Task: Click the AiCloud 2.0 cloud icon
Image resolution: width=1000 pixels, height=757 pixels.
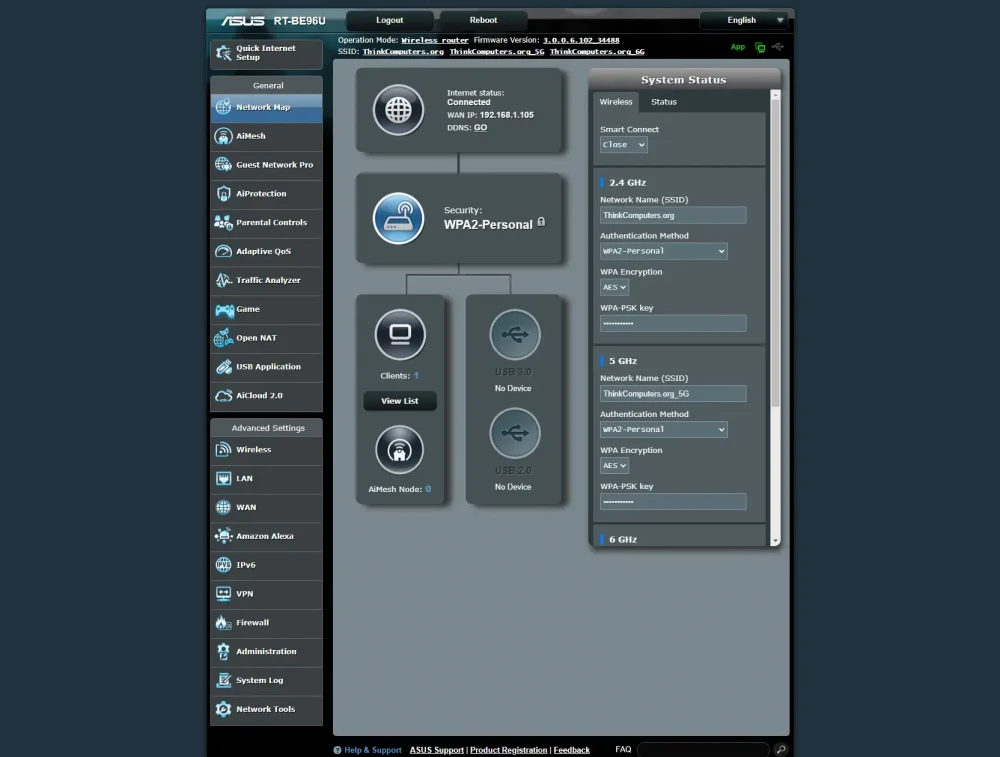Action: click(x=223, y=395)
